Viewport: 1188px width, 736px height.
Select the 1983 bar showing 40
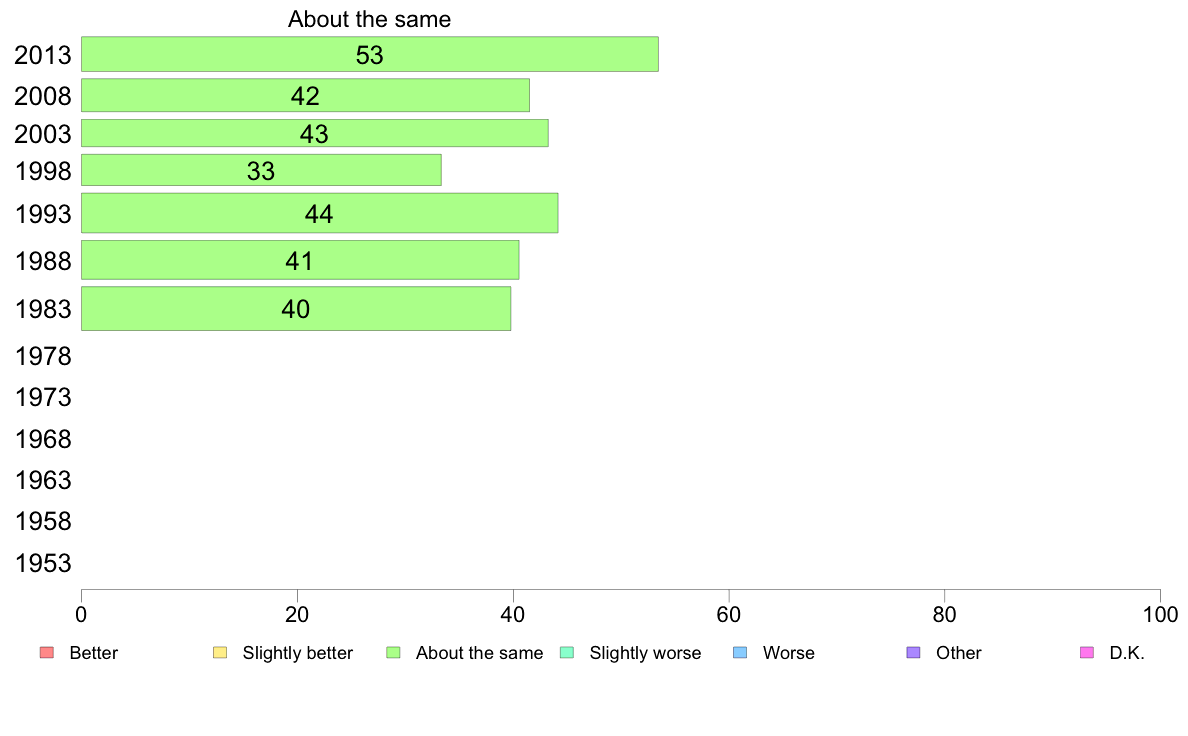(296, 308)
